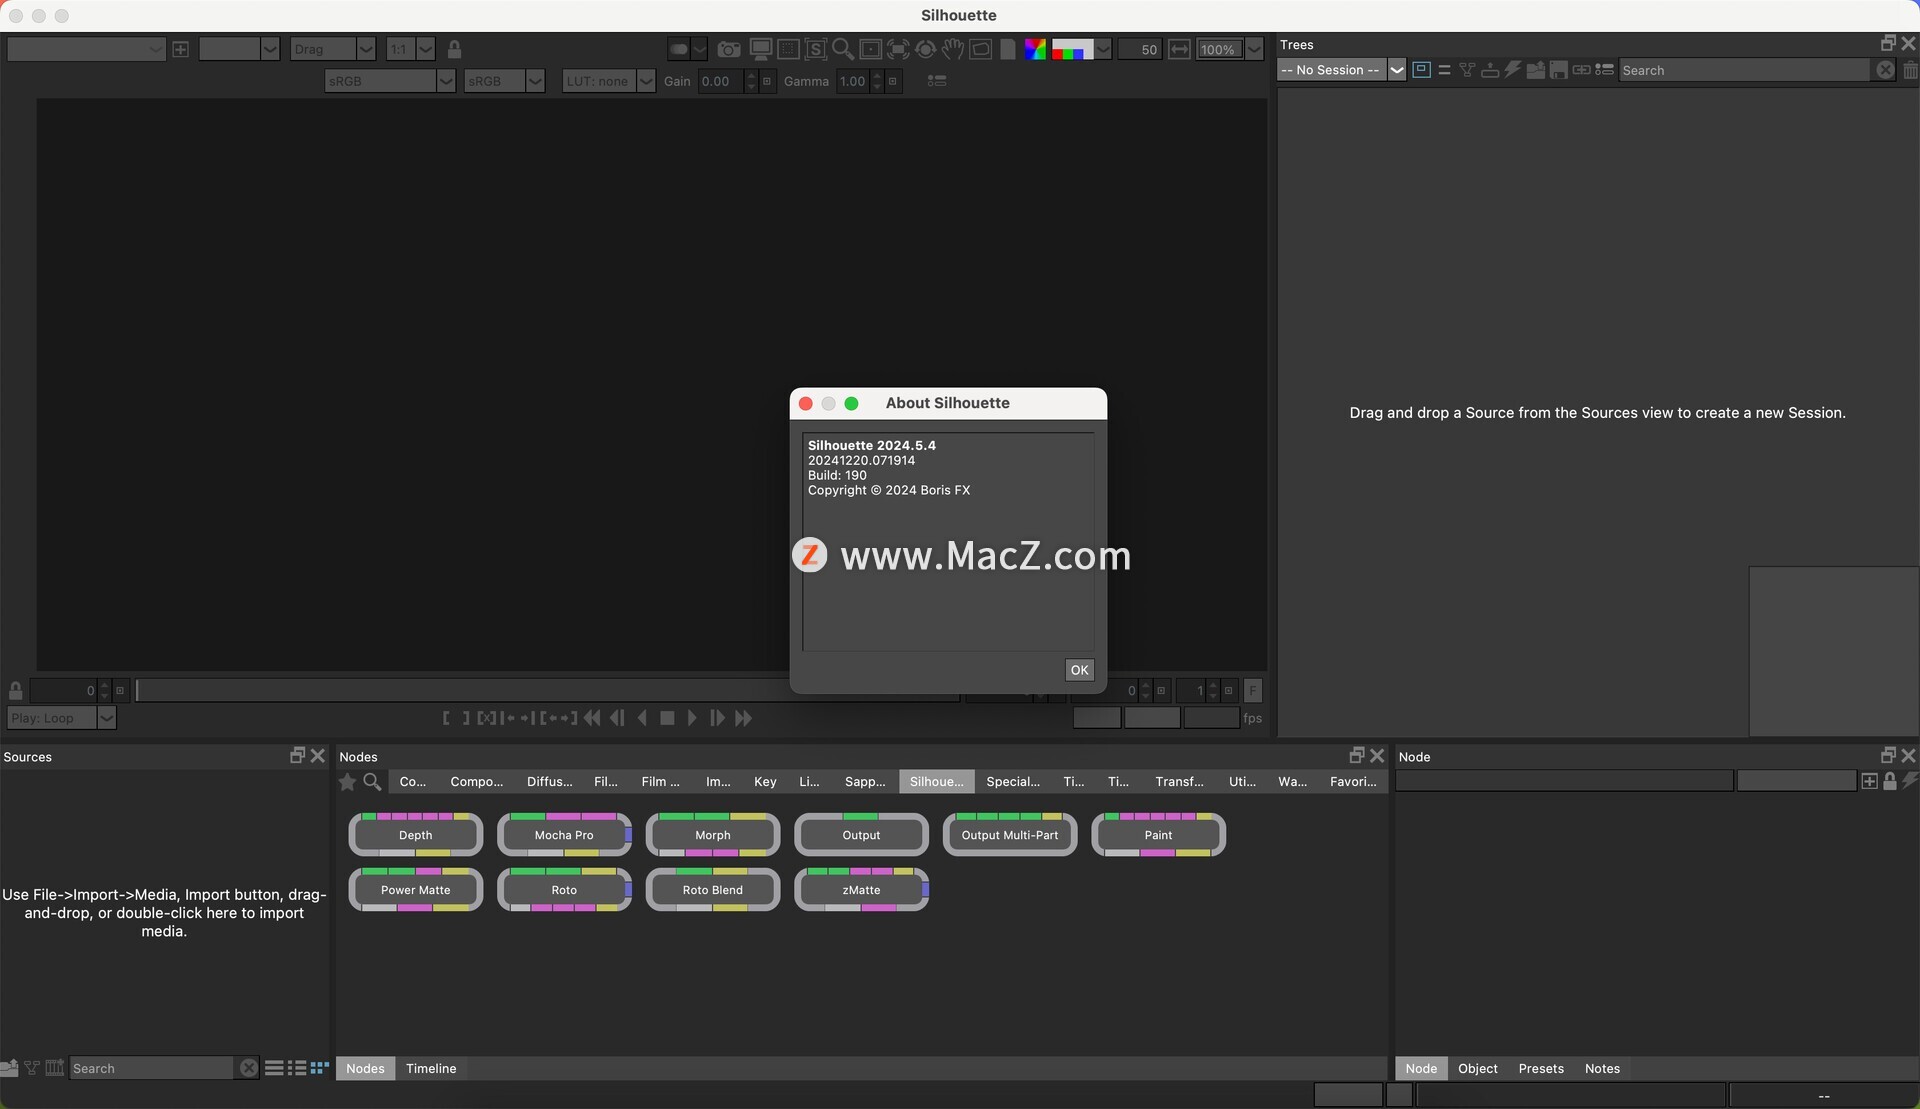Click the lightning bolt icon in Node panel
The image size is (1920, 1109).
point(1910,781)
